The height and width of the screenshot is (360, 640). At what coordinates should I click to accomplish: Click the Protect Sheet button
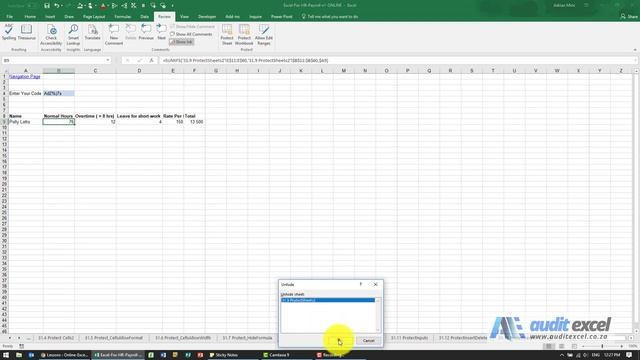(x=227, y=35)
